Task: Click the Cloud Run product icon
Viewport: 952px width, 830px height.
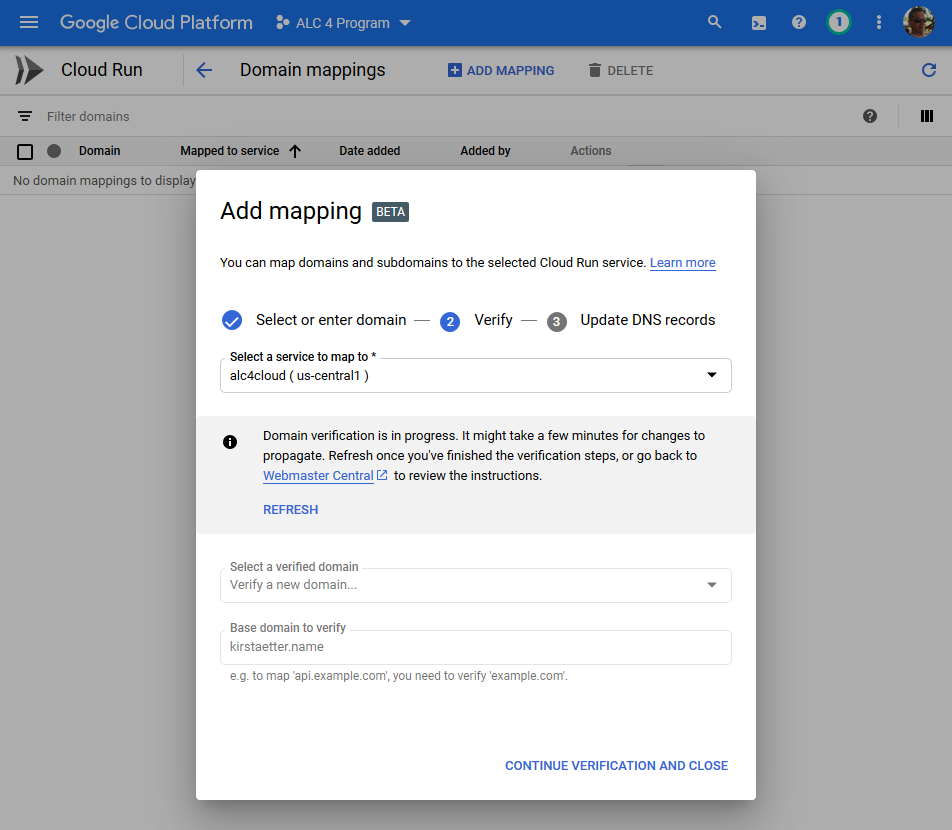Action: (29, 70)
